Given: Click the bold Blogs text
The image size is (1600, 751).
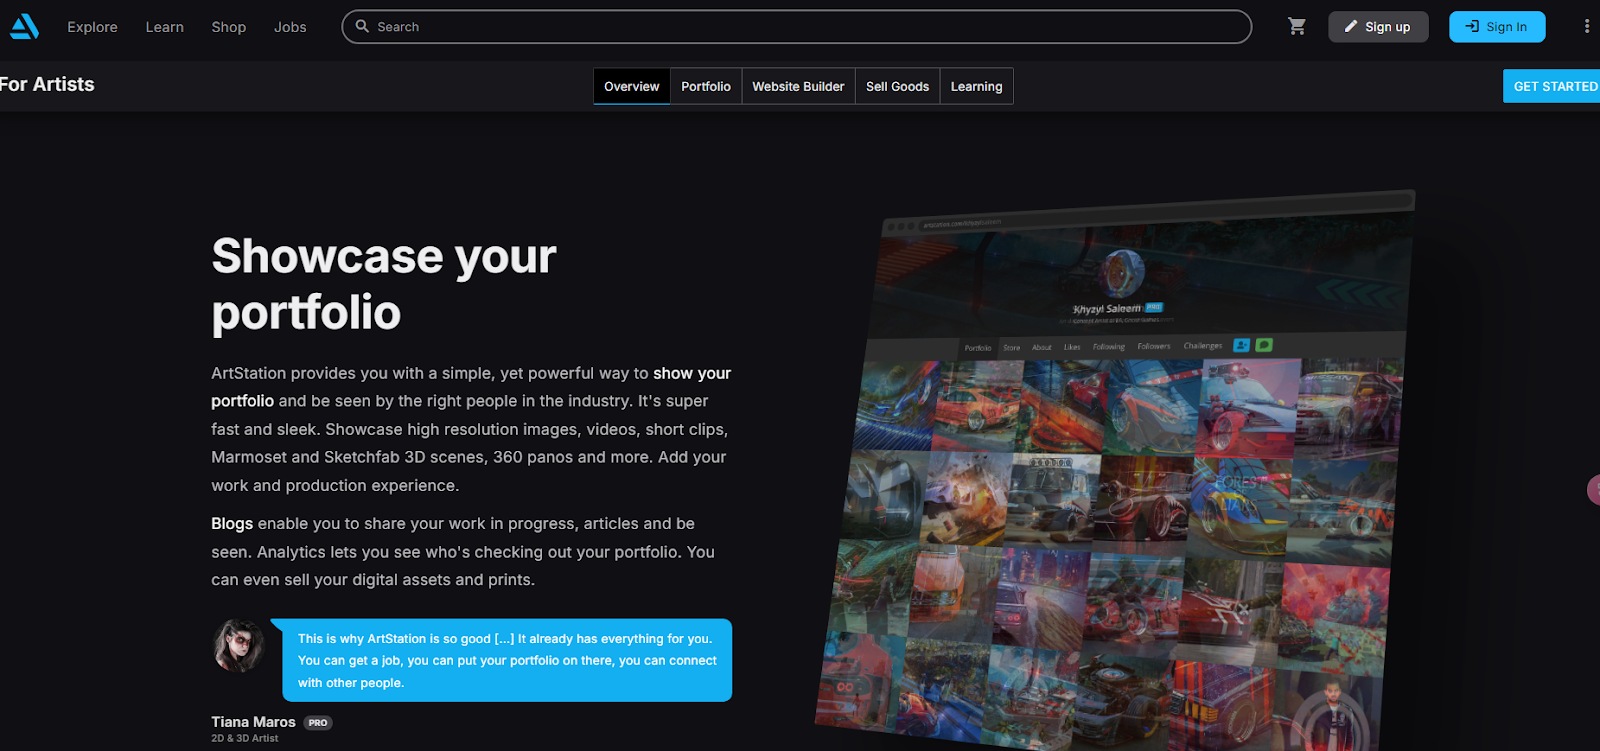Looking at the screenshot, I should pyautogui.click(x=232, y=523).
